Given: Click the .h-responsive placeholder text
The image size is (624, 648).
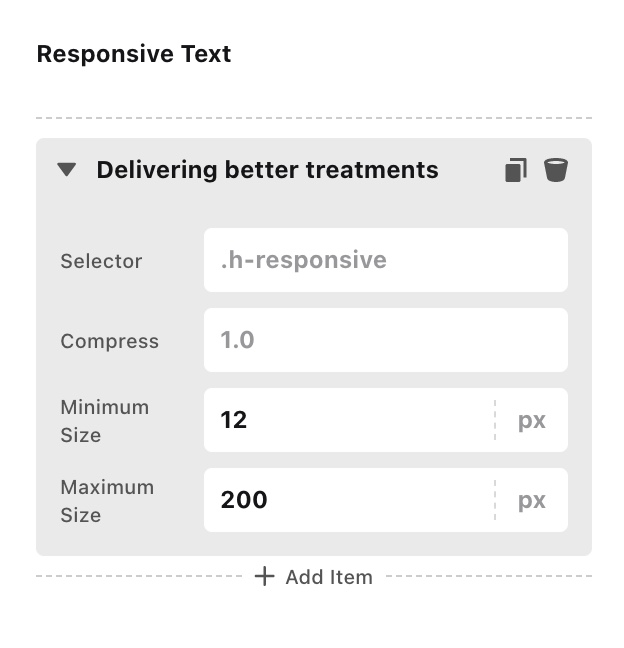Looking at the screenshot, I should click(x=304, y=260).
